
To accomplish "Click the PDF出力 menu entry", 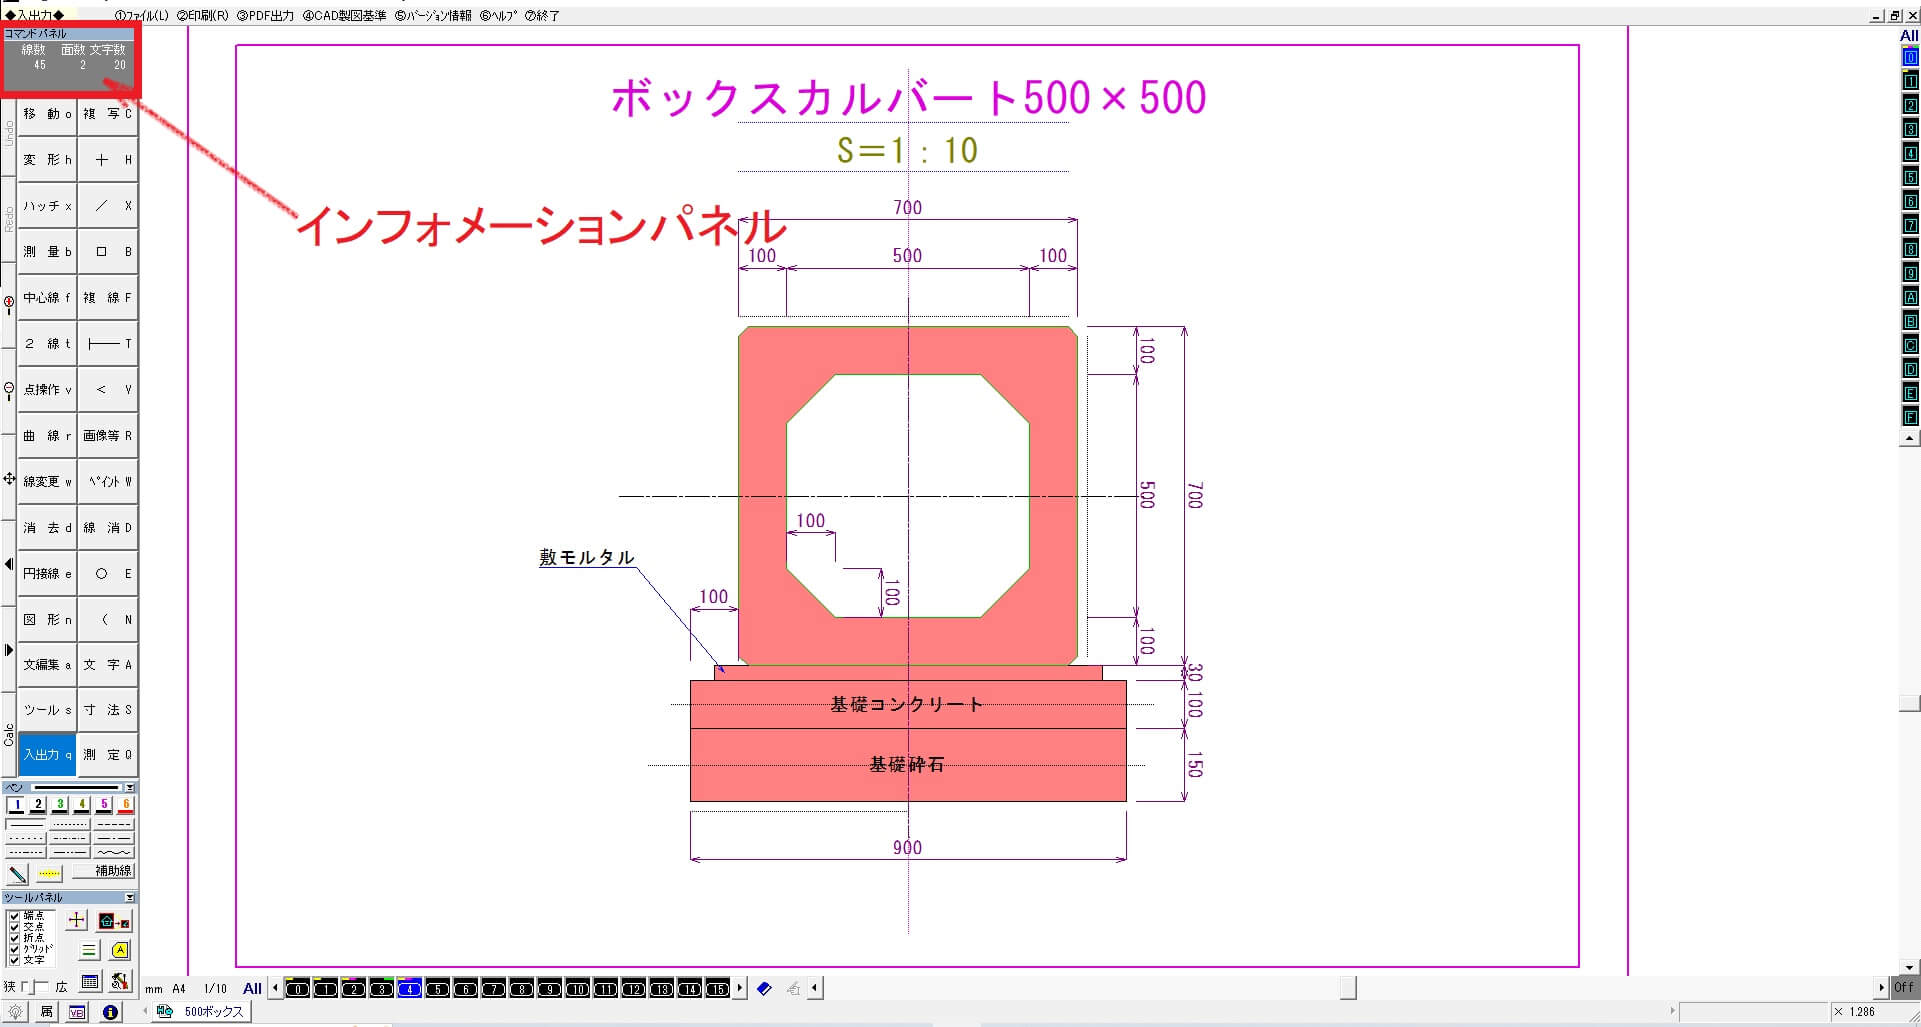I will [265, 15].
